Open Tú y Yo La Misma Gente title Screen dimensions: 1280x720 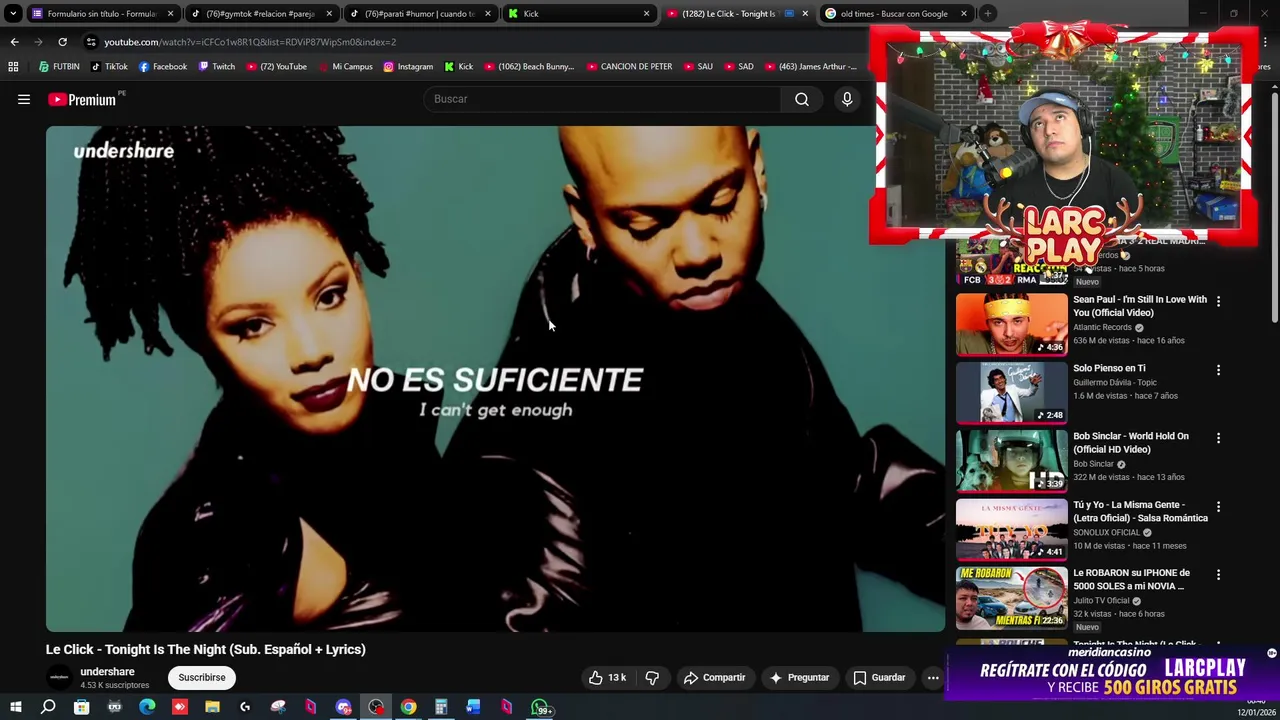pos(1140,511)
